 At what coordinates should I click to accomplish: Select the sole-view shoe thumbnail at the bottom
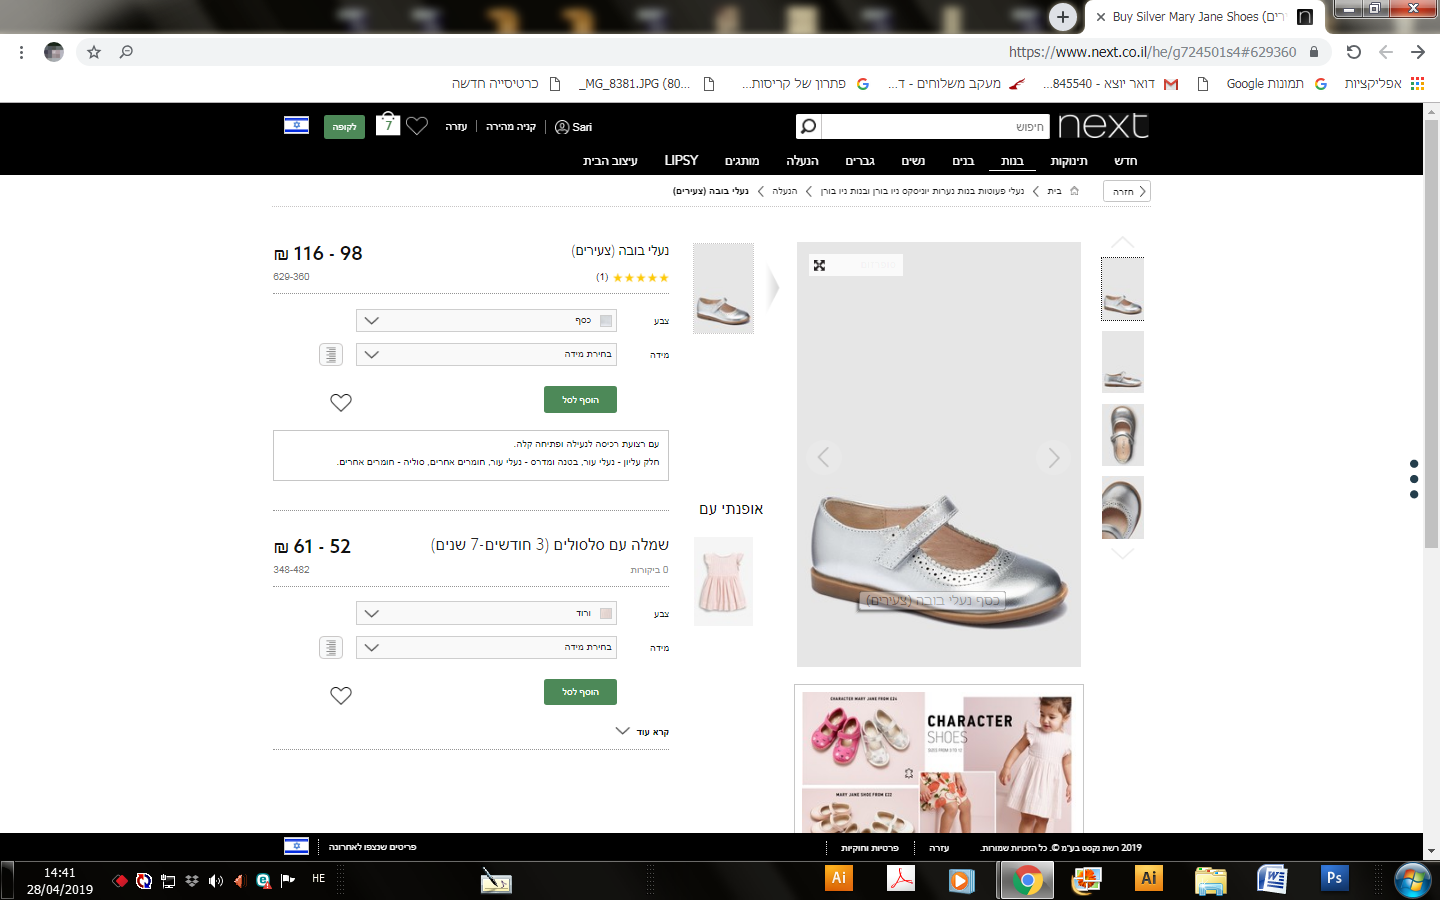pyautogui.click(x=1122, y=508)
